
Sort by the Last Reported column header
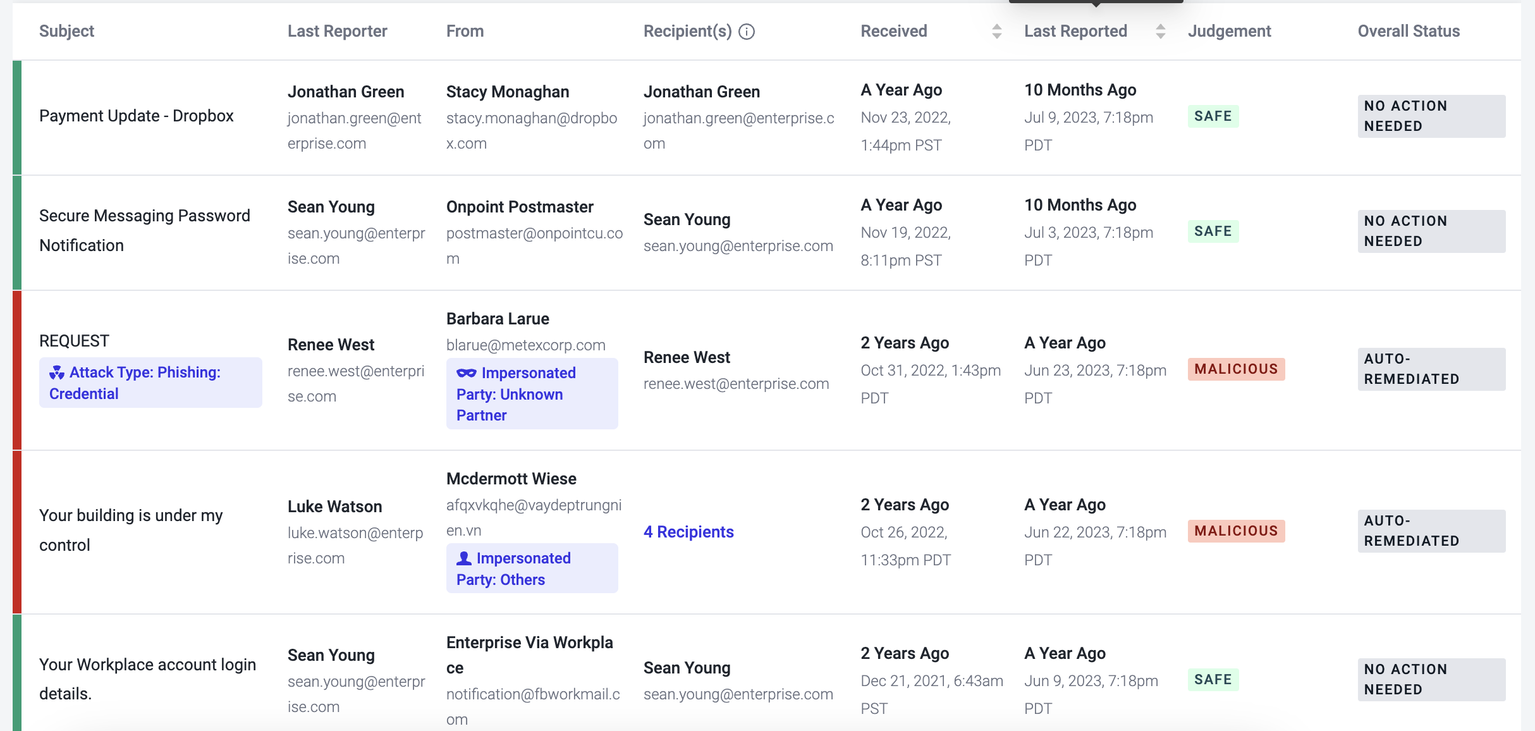[x=1075, y=31]
